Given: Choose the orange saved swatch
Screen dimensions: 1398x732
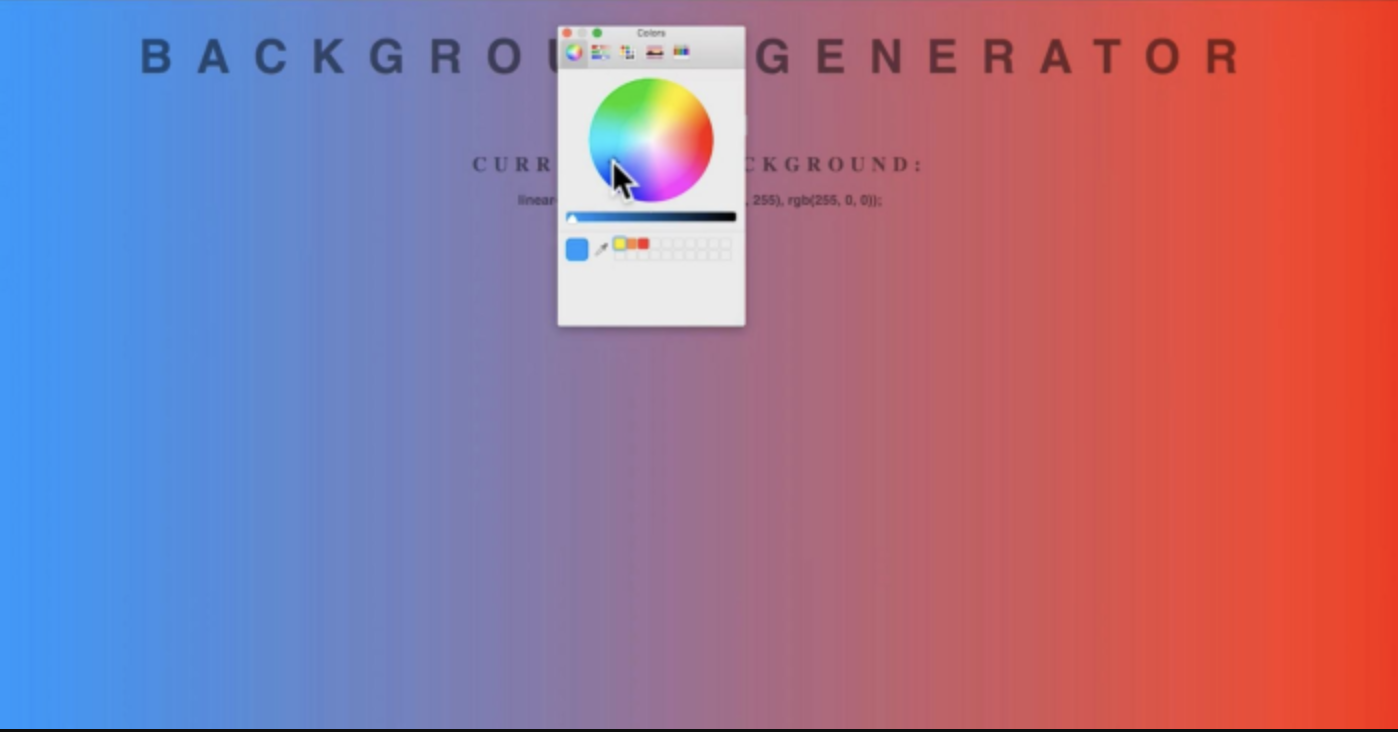Looking at the screenshot, I should (x=632, y=244).
